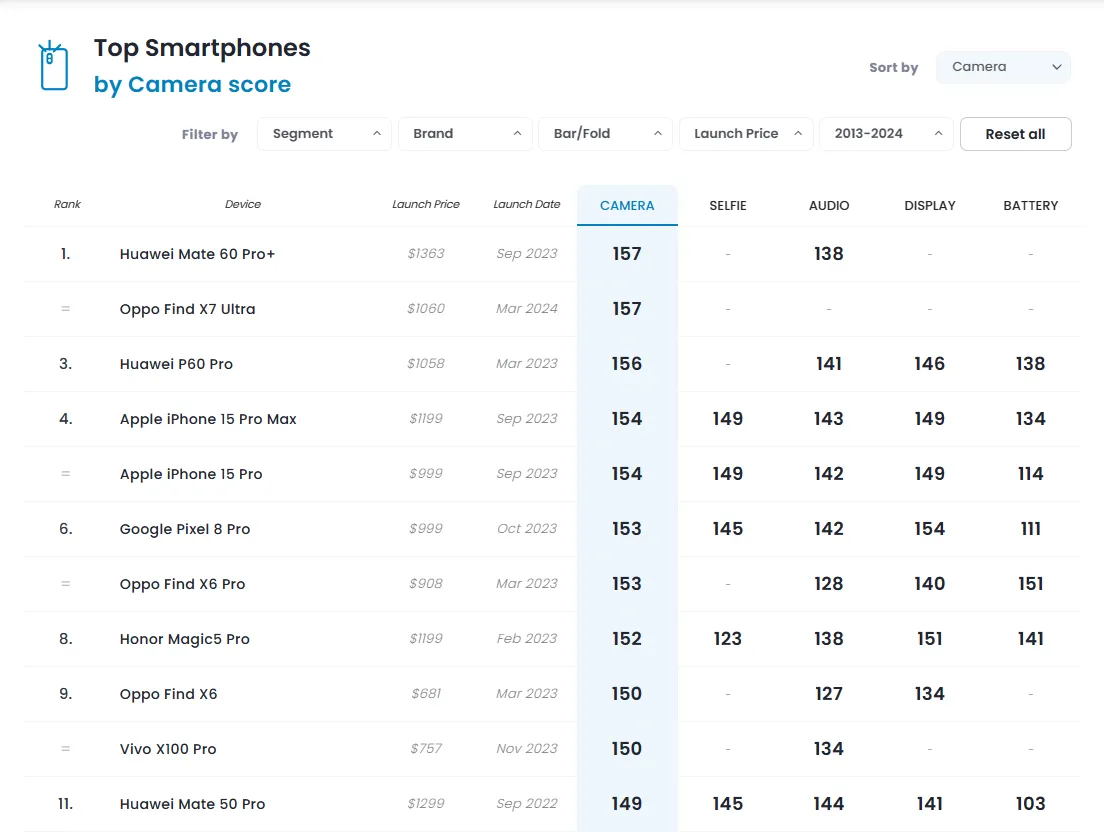Screen dimensions: 1104x832
Task: Click battery score 151 for Oppo Find X6 Pro
Action: click(x=1031, y=584)
